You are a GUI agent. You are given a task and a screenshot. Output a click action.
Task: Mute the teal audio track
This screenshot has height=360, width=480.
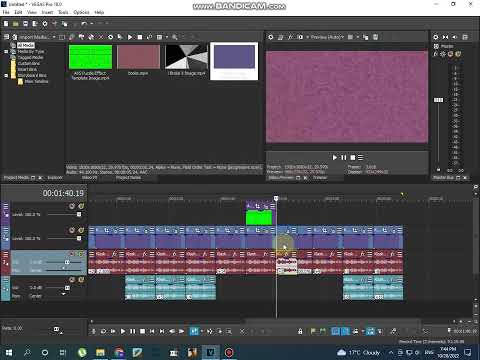[72, 280]
